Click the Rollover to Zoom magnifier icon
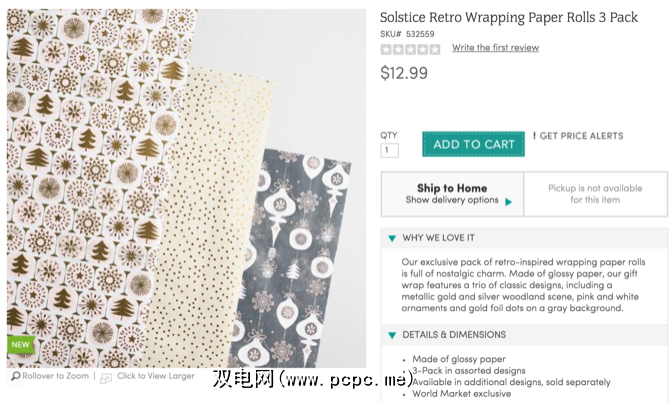Viewport: 670px width, 402px height. click(x=16, y=377)
